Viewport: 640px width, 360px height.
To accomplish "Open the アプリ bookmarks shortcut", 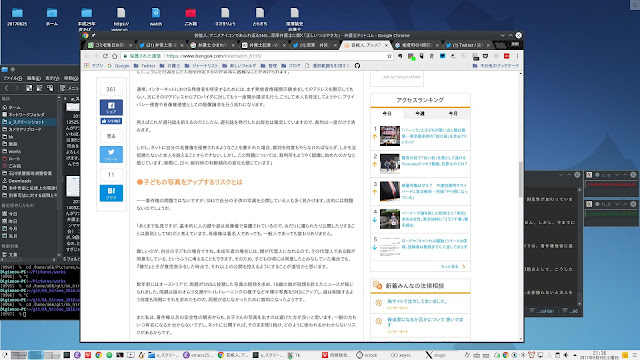I will [94, 65].
